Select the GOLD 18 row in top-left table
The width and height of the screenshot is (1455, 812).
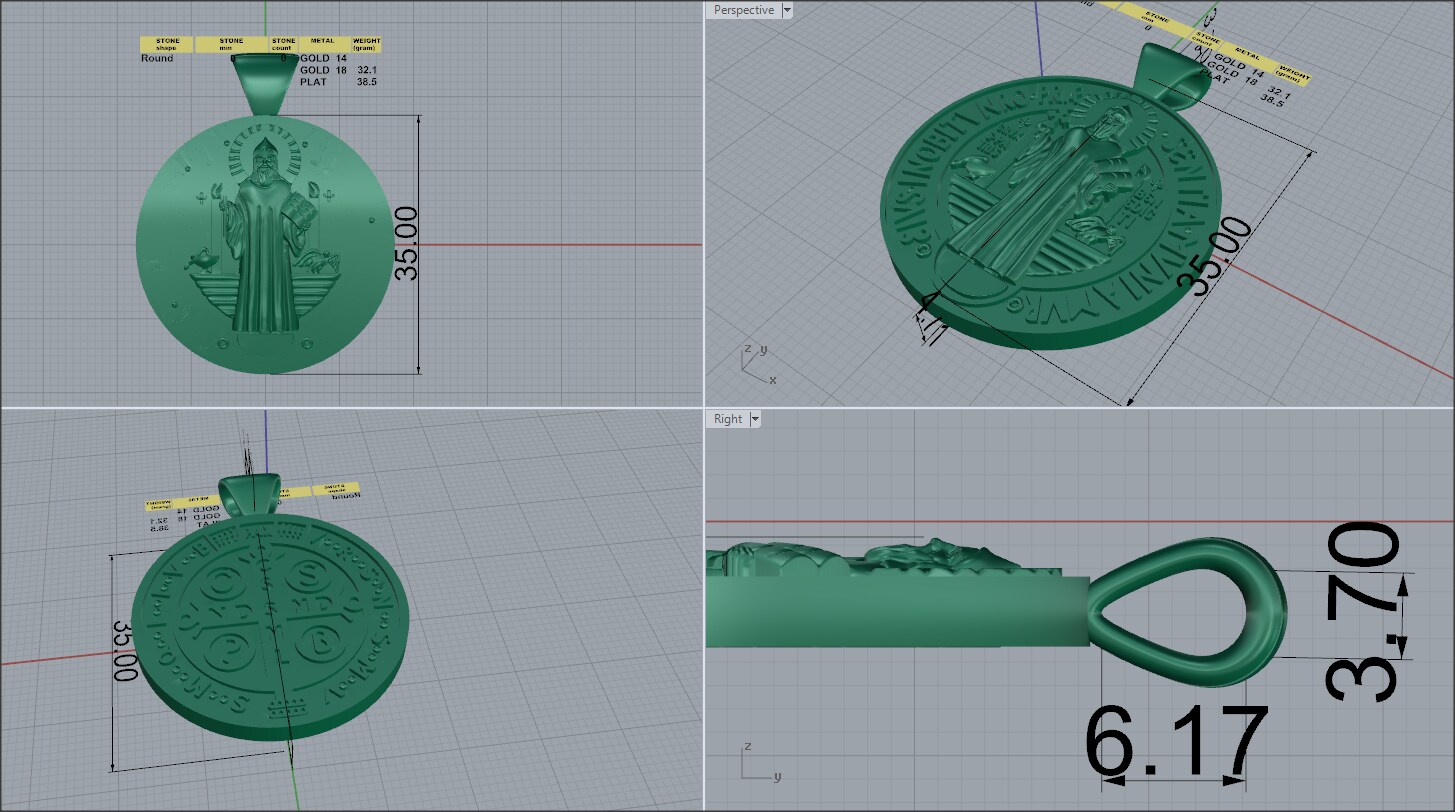click(x=336, y=70)
